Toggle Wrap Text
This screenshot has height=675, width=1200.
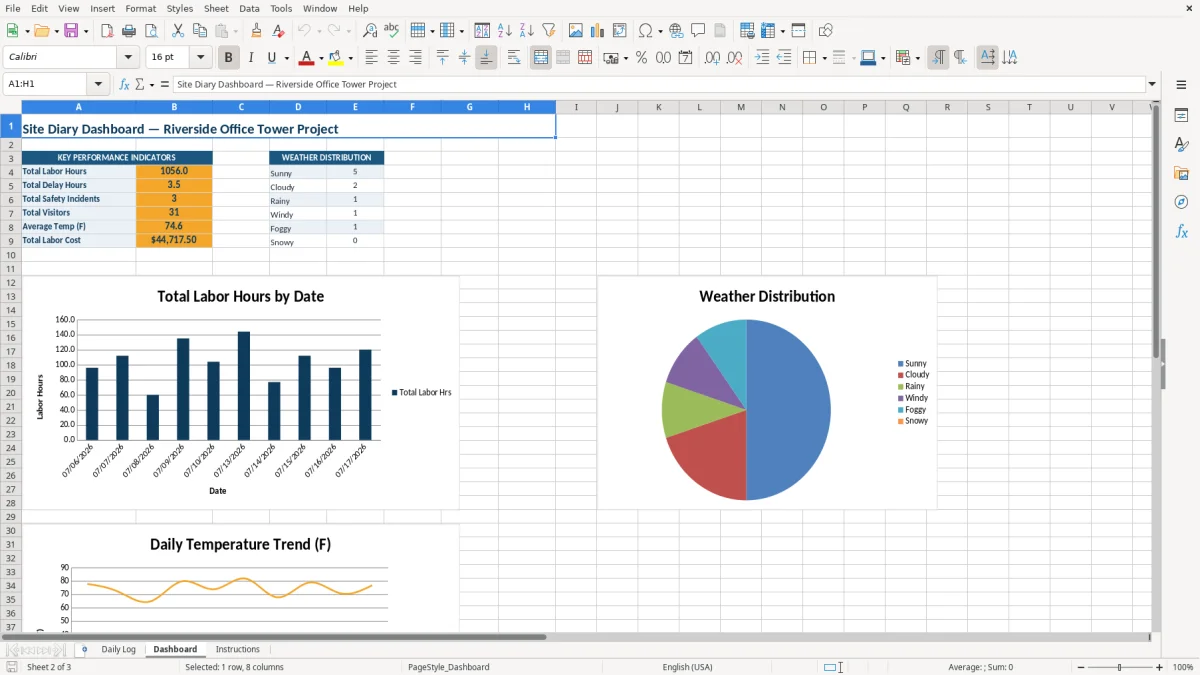(x=514, y=58)
